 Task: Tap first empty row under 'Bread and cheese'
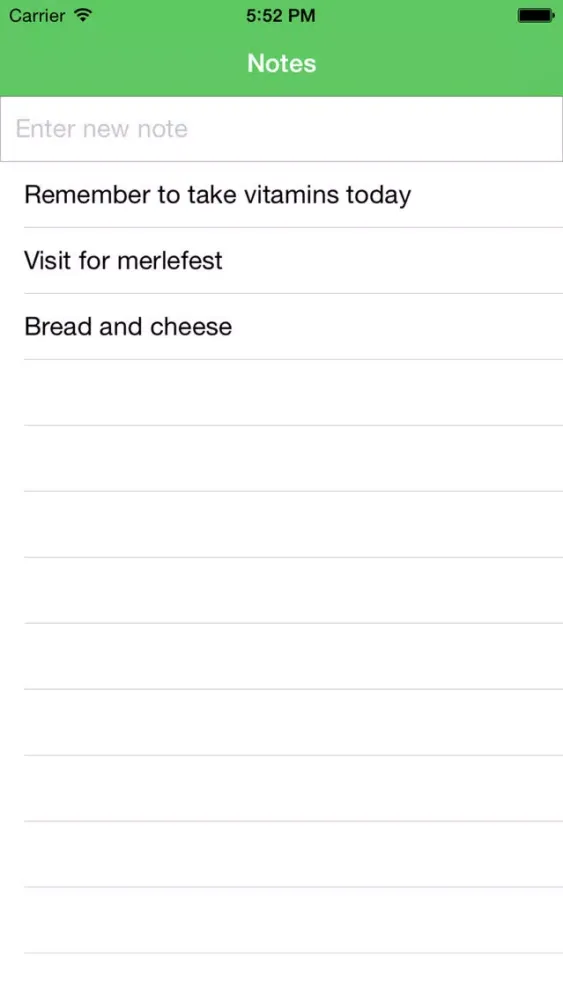tap(281, 392)
